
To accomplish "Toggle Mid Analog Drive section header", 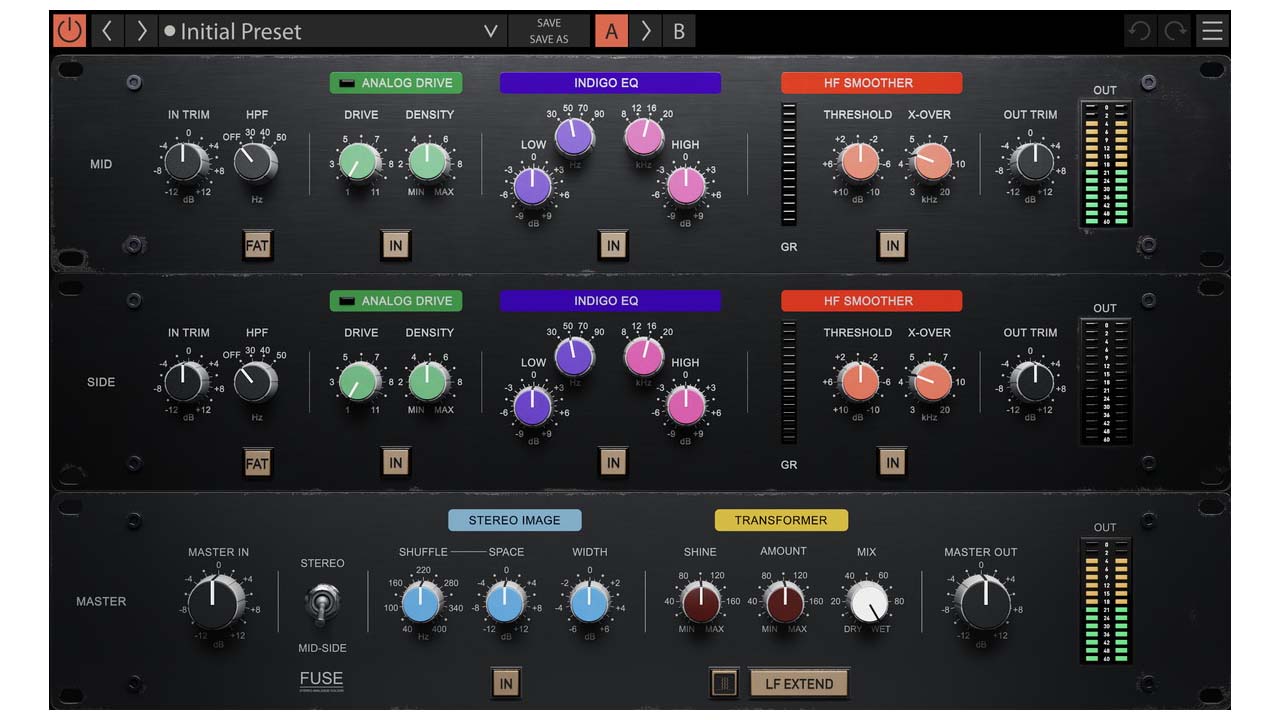I will point(396,83).
